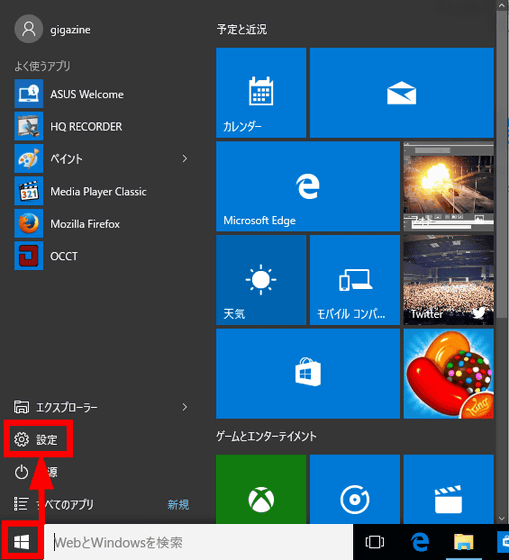Open the OCCT app icon

coord(29,256)
